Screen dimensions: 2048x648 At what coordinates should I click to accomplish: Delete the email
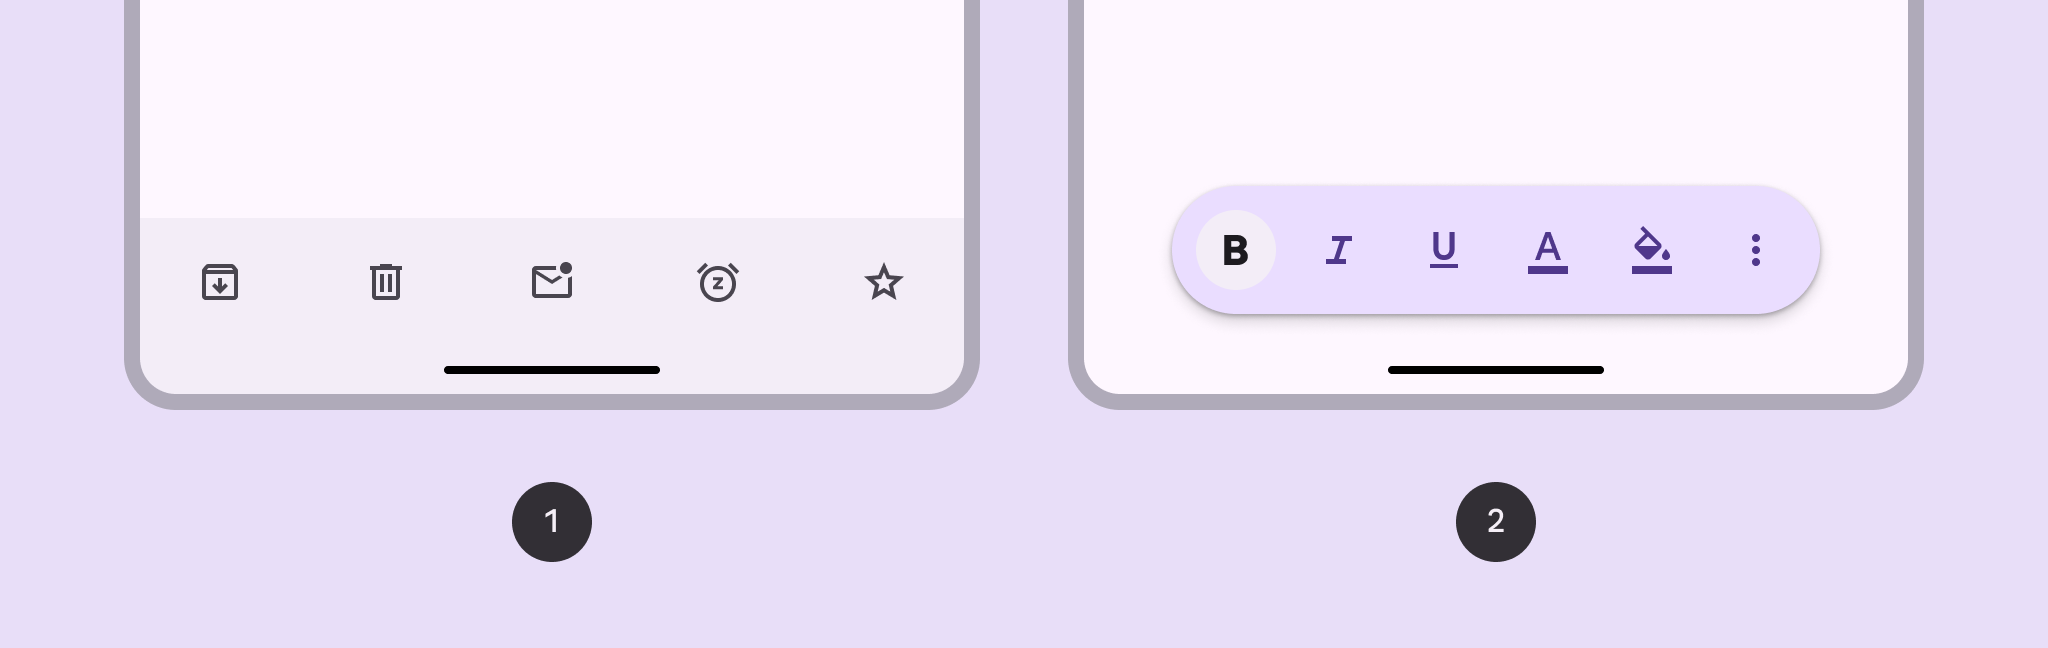pyautogui.click(x=386, y=283)
